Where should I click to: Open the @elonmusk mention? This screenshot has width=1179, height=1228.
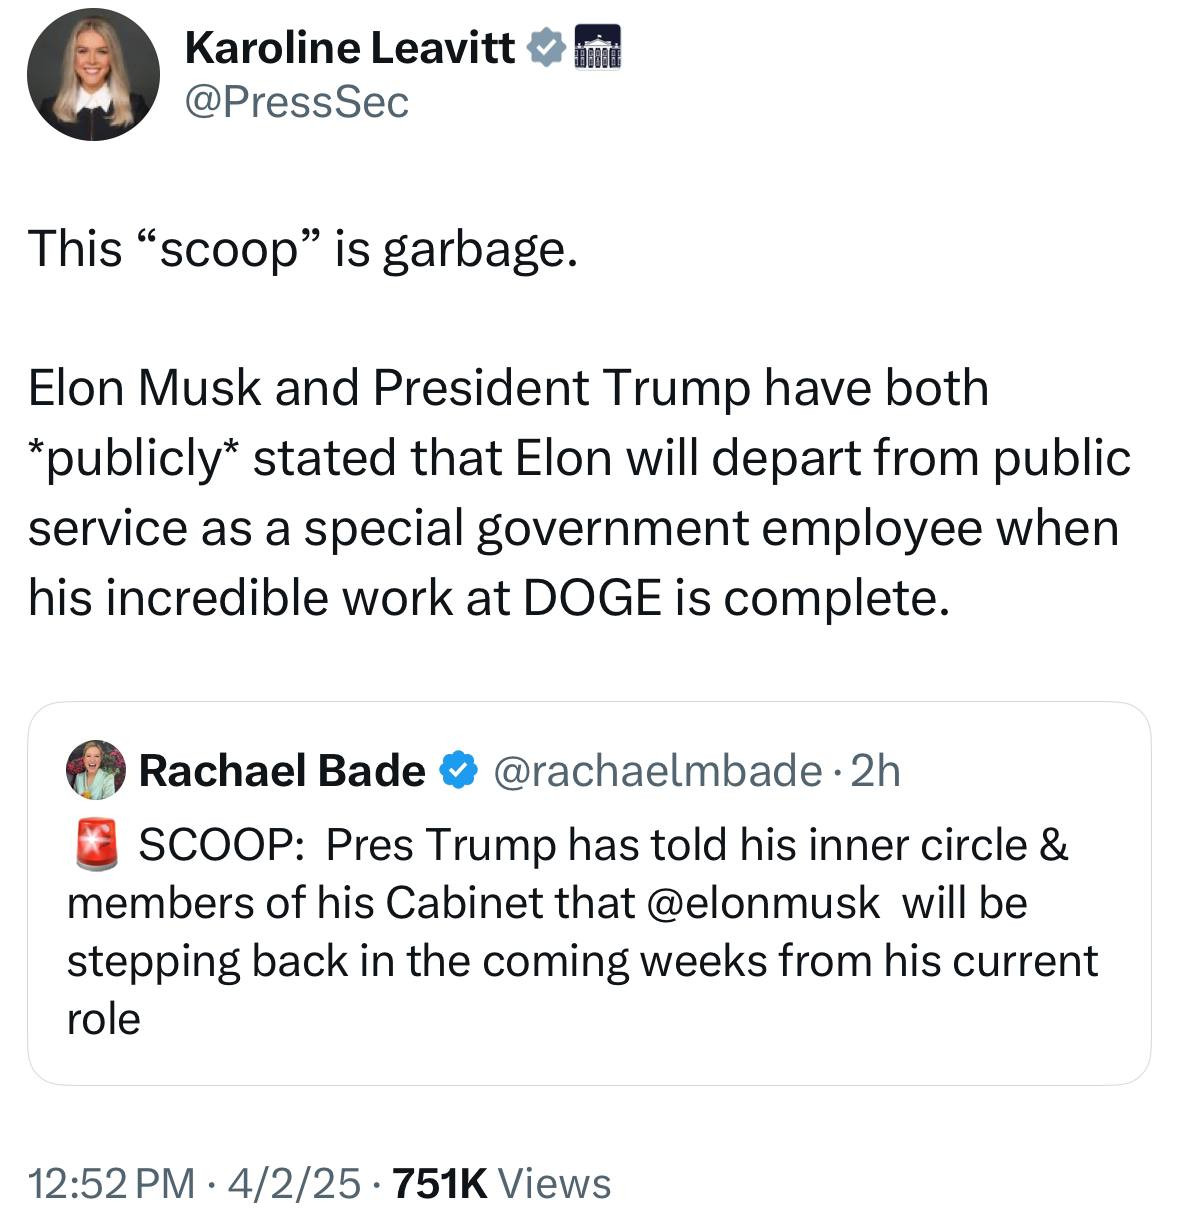click(764, 903)
